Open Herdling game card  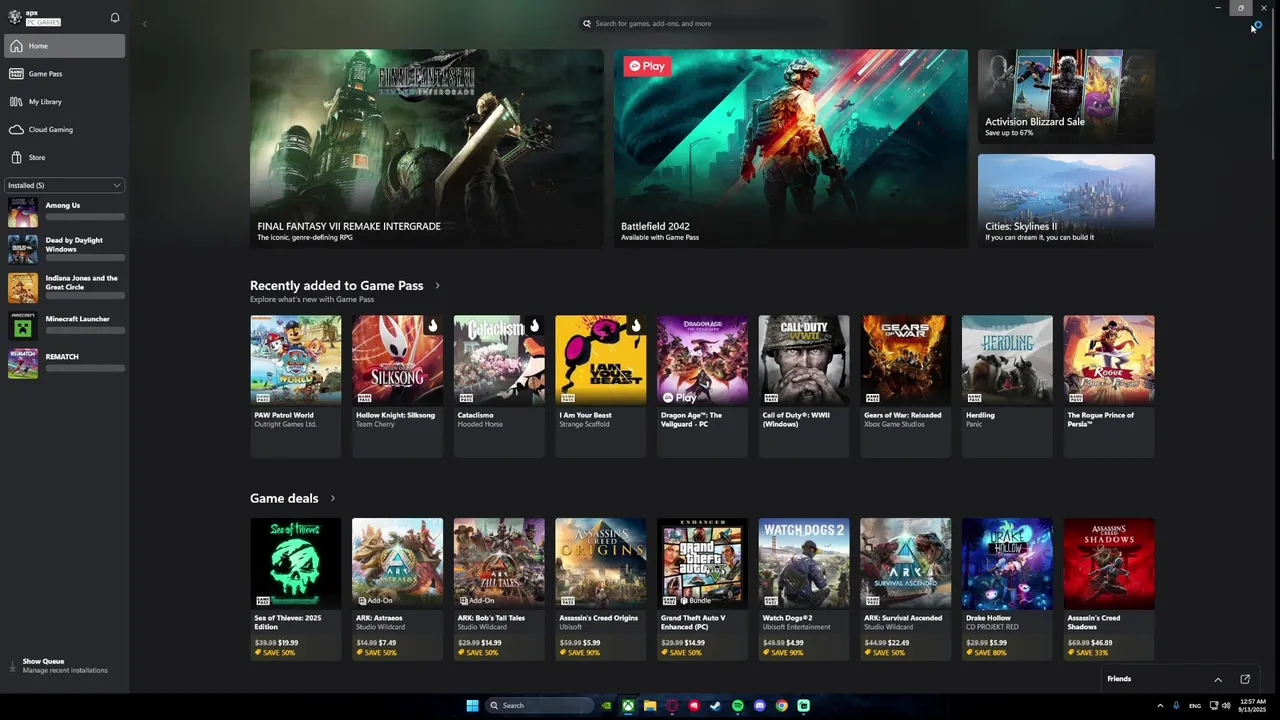click(x=1007, y=386)
